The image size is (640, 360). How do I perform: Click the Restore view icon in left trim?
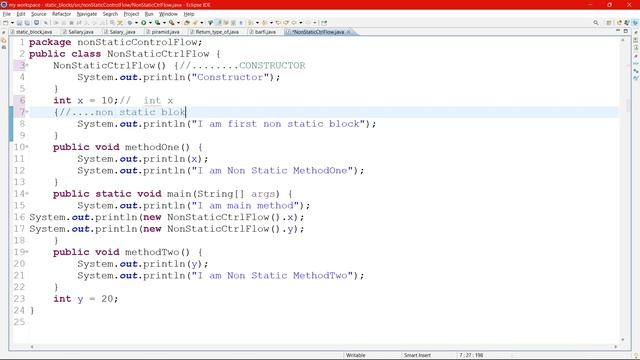[x=4, y=32]
